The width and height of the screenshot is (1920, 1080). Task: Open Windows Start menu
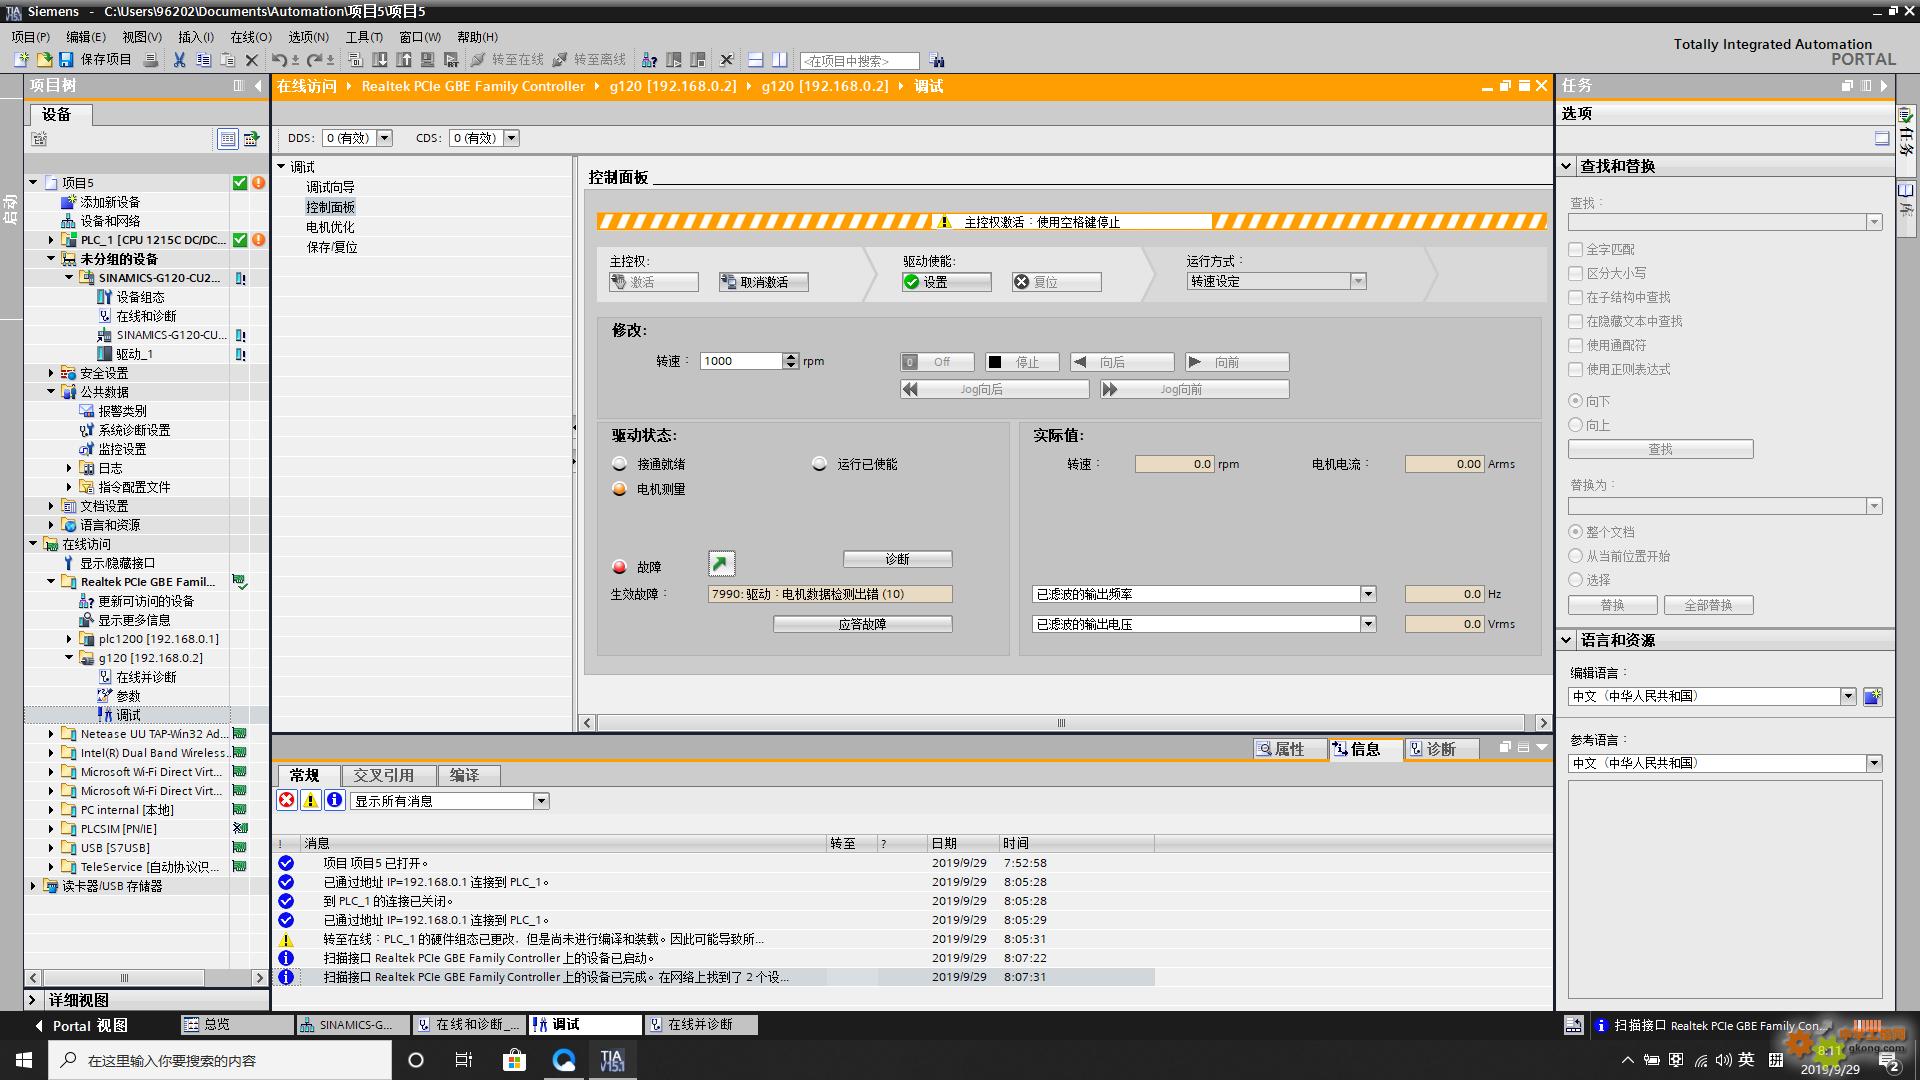pos(23,1060)
